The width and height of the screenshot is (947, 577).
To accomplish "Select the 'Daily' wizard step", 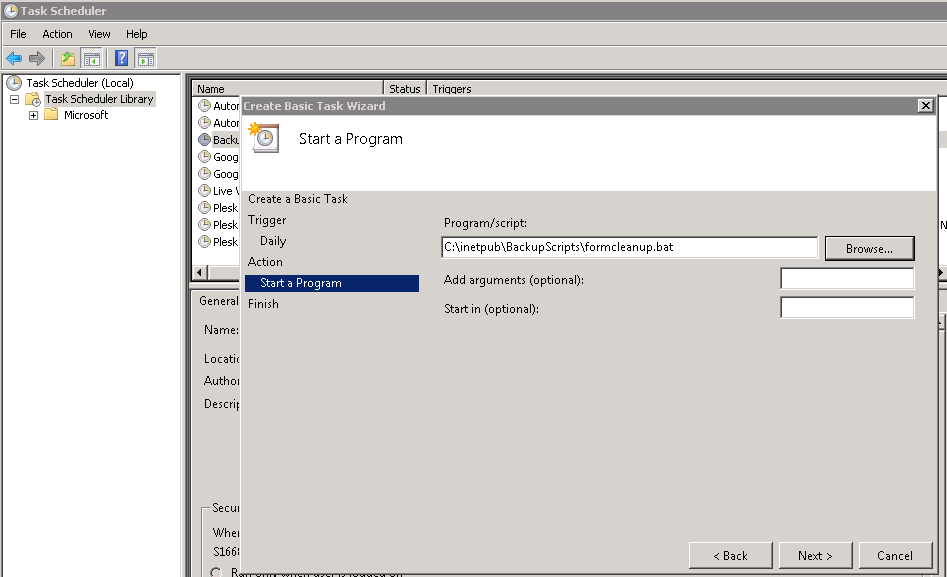I will click(273, 240).
